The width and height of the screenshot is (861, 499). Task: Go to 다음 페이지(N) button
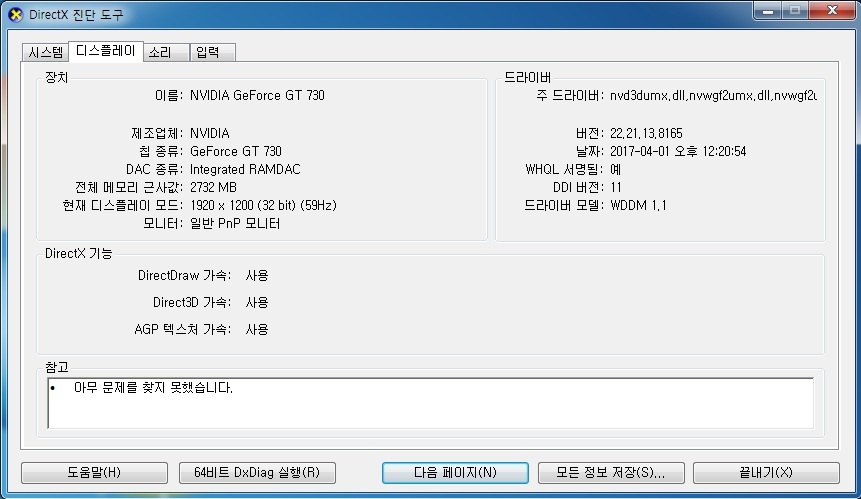tap(455, 473)
